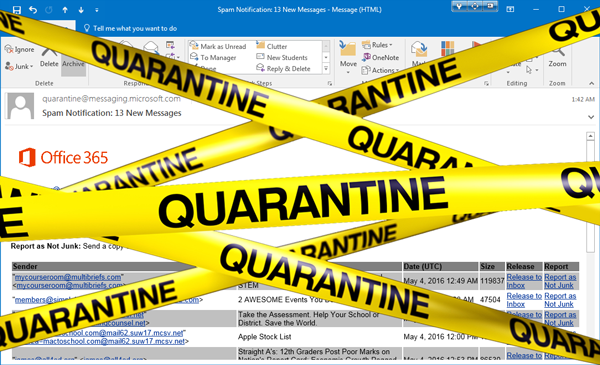
Task: Open the Move folder button
Action: tap(348, 54)
